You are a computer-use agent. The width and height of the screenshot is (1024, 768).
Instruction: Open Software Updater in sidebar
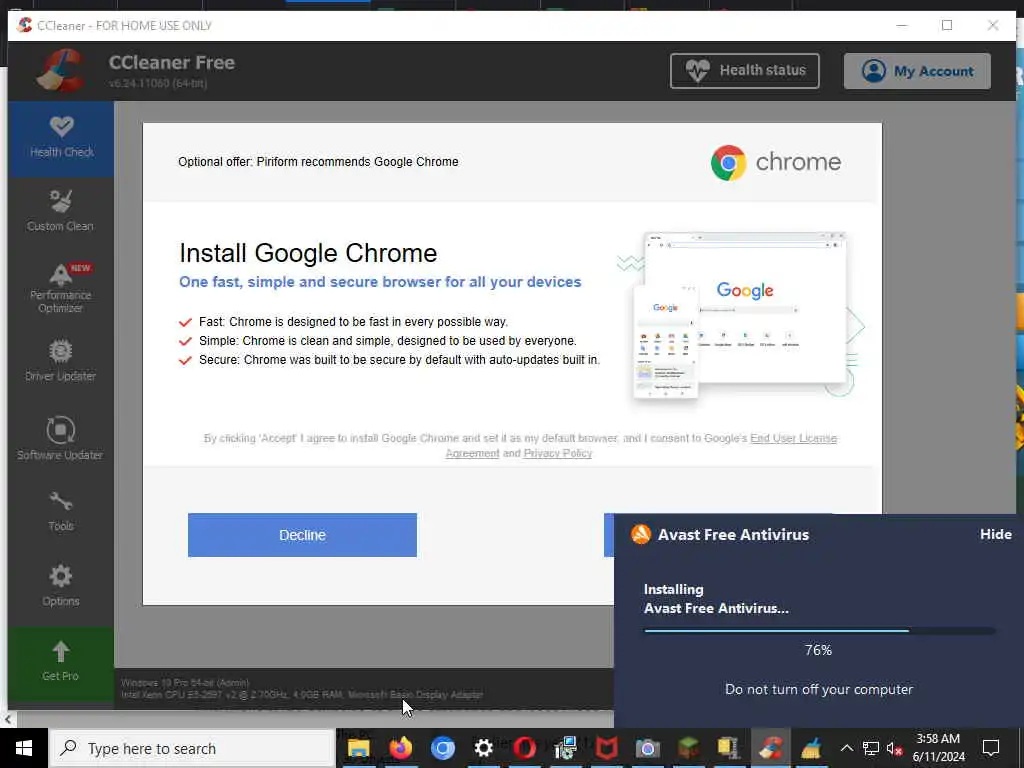pyautogui.click(x=61, y=438)
